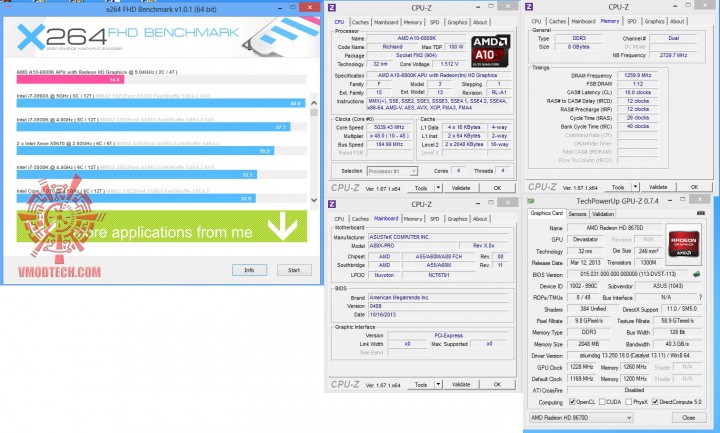Click the AMD A10 logo in CPU-Z
720x433 pixels.
pos(490,51)
